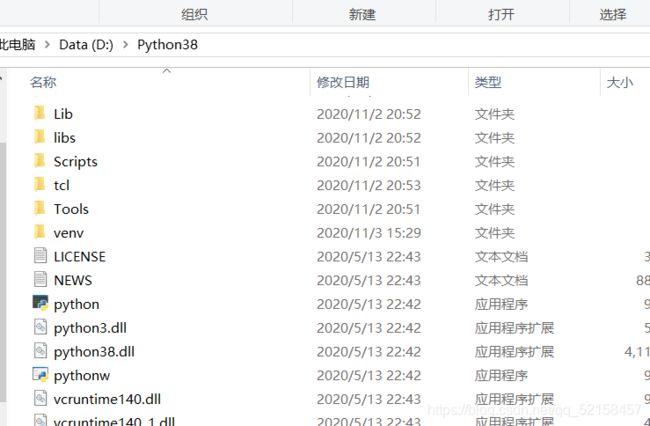The width and height of the screenshot is (650, 426).
Task: Open the 新建 ribbon group
Action: pos(362,15)
